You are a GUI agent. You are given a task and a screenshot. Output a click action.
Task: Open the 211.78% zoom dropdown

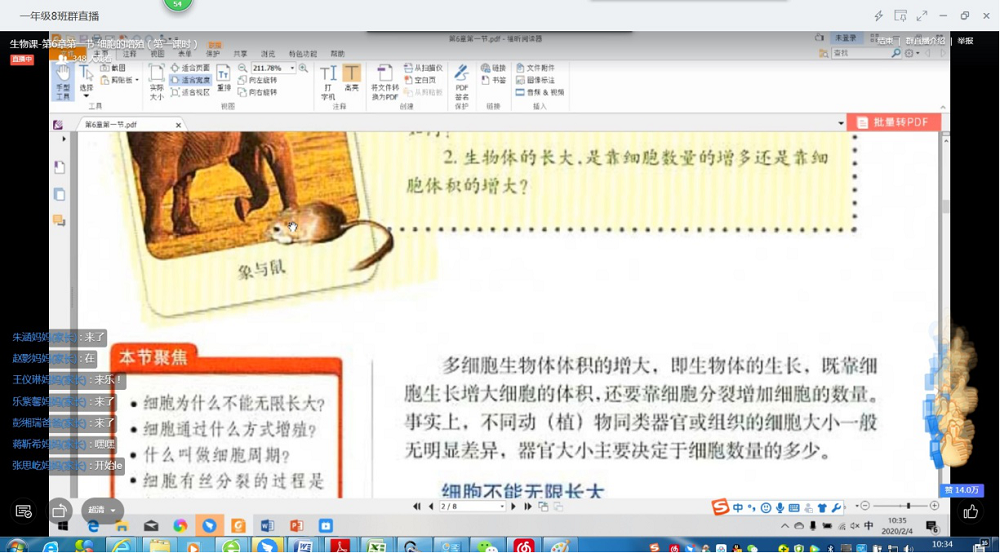tap(292, 68)
